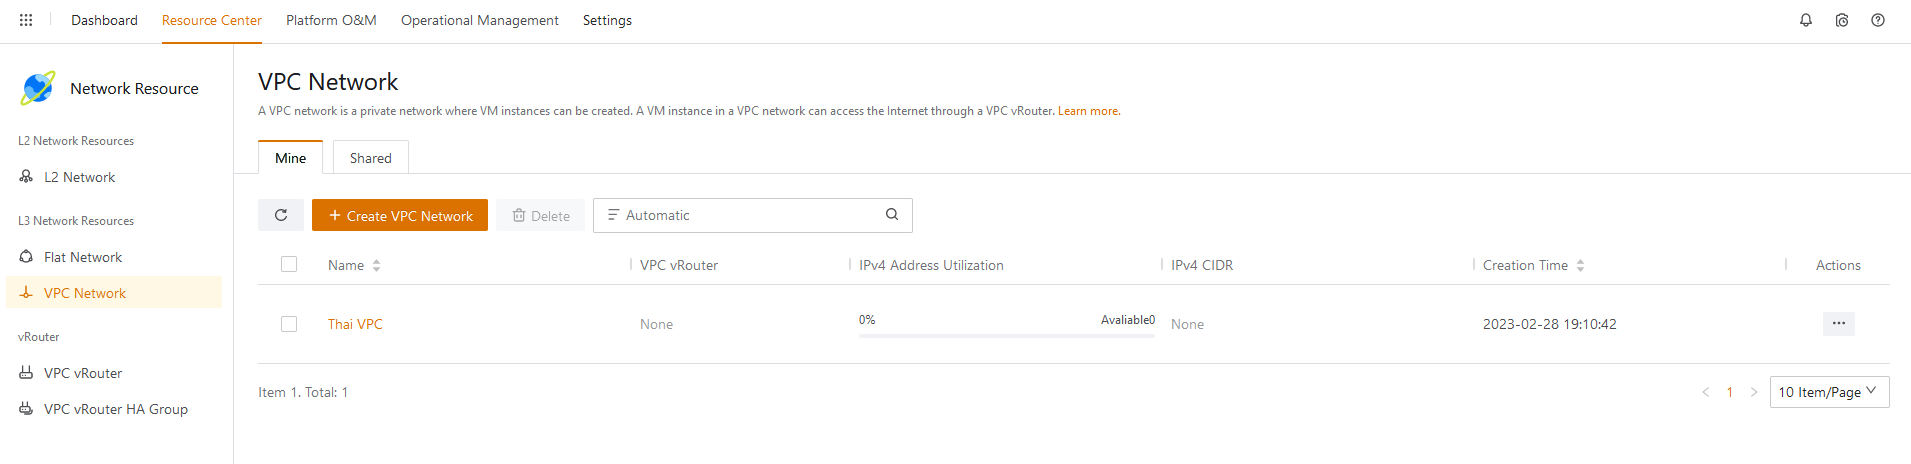Click the Create VPC Network button
1911x464 pixels.
click(x=400, y=215)
